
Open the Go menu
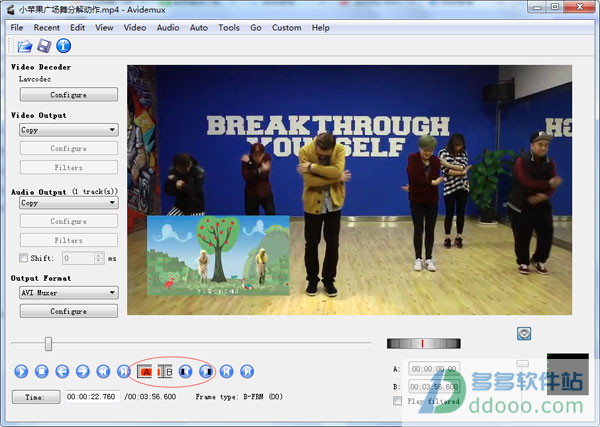[256, 28]
